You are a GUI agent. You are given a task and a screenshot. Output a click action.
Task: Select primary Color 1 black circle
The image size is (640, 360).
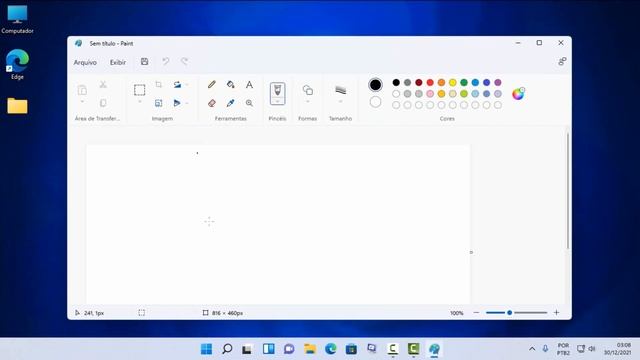[375, 85]
